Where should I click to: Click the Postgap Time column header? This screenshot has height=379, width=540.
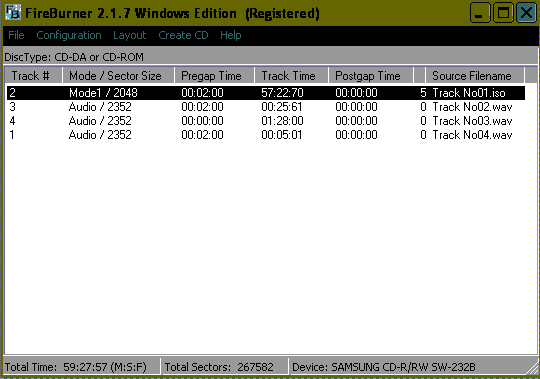tap(371, 75)
